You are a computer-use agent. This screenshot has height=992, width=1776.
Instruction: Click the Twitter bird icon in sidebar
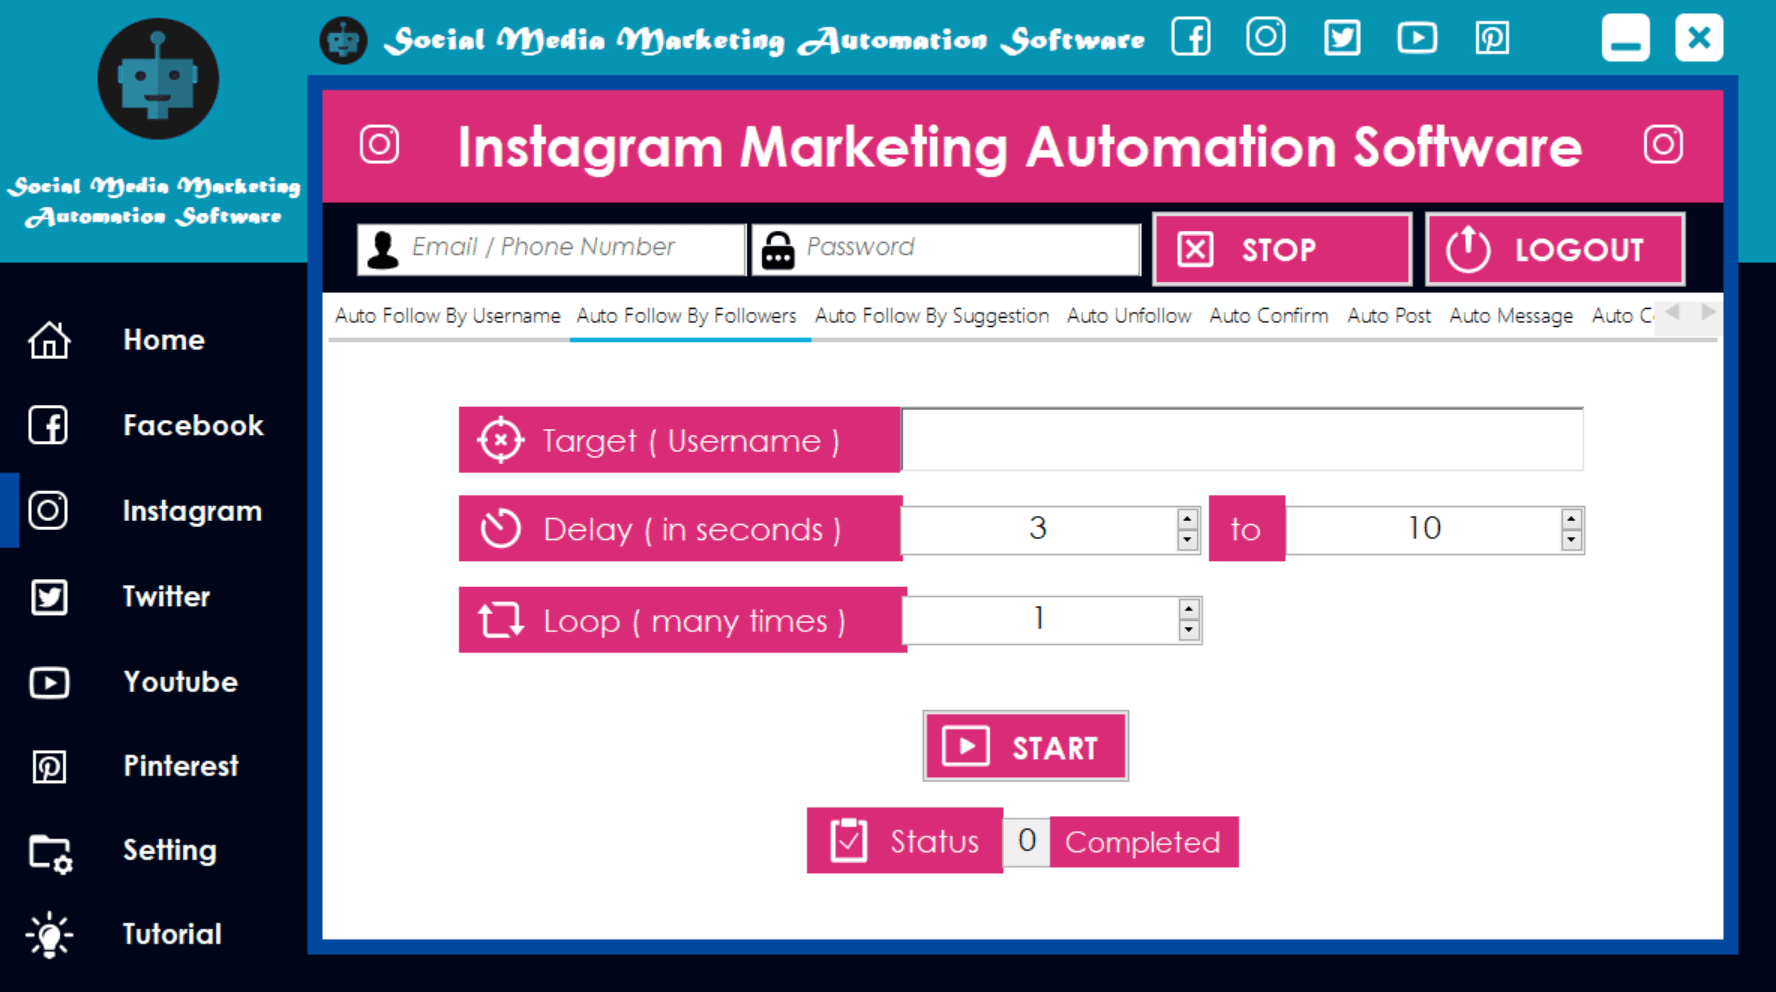49,597
